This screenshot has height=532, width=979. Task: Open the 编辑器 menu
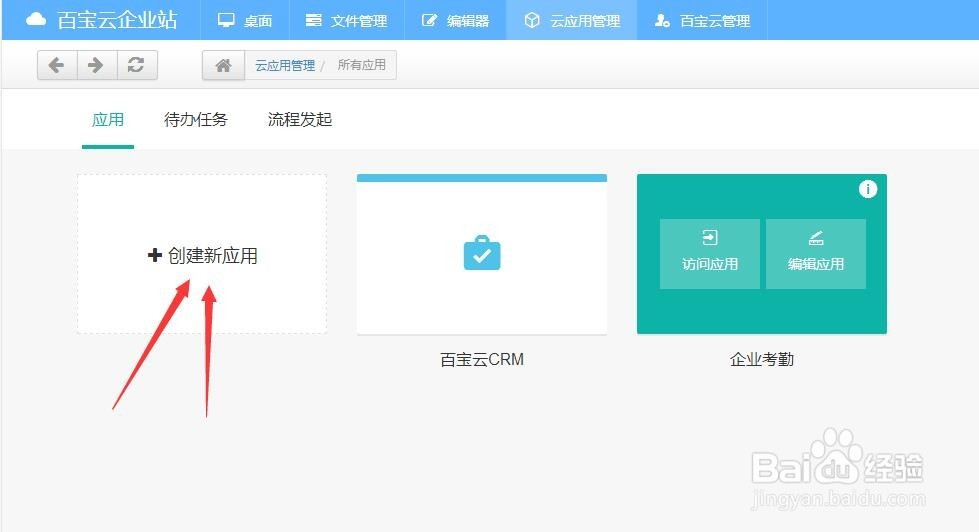[x=455, y=21]
